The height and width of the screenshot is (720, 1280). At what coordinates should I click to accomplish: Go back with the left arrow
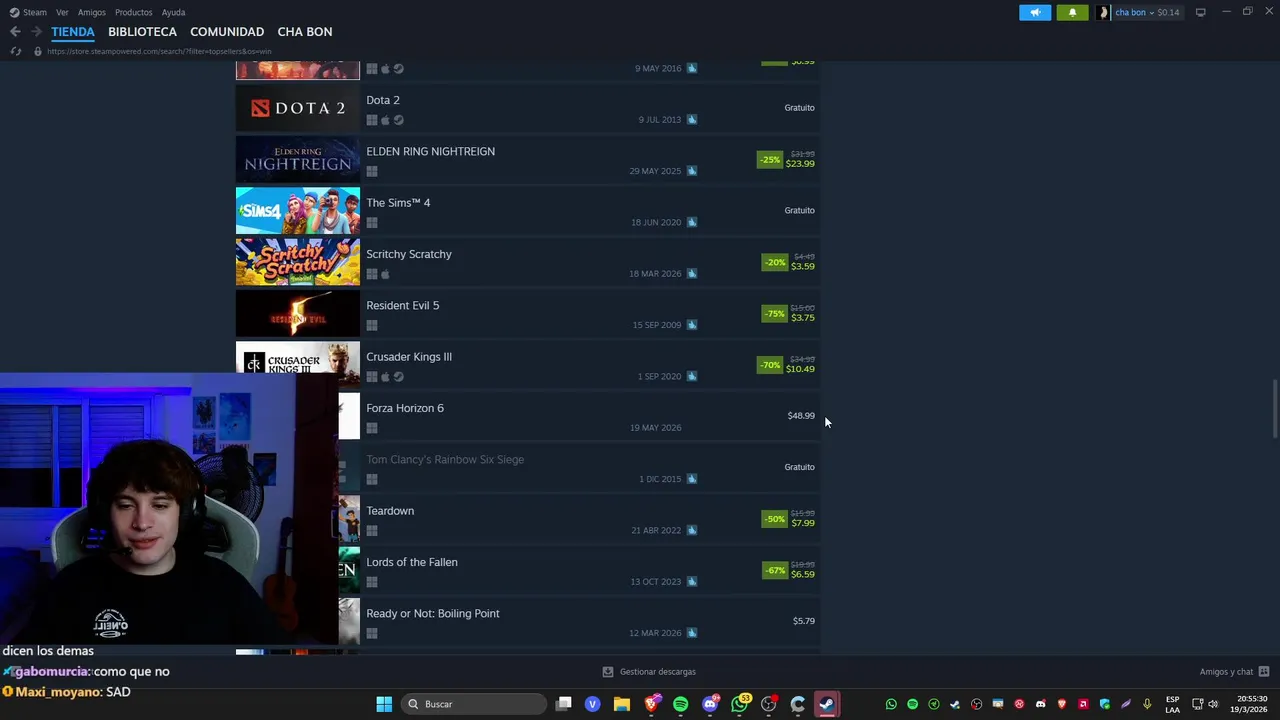tap(15, 32)
